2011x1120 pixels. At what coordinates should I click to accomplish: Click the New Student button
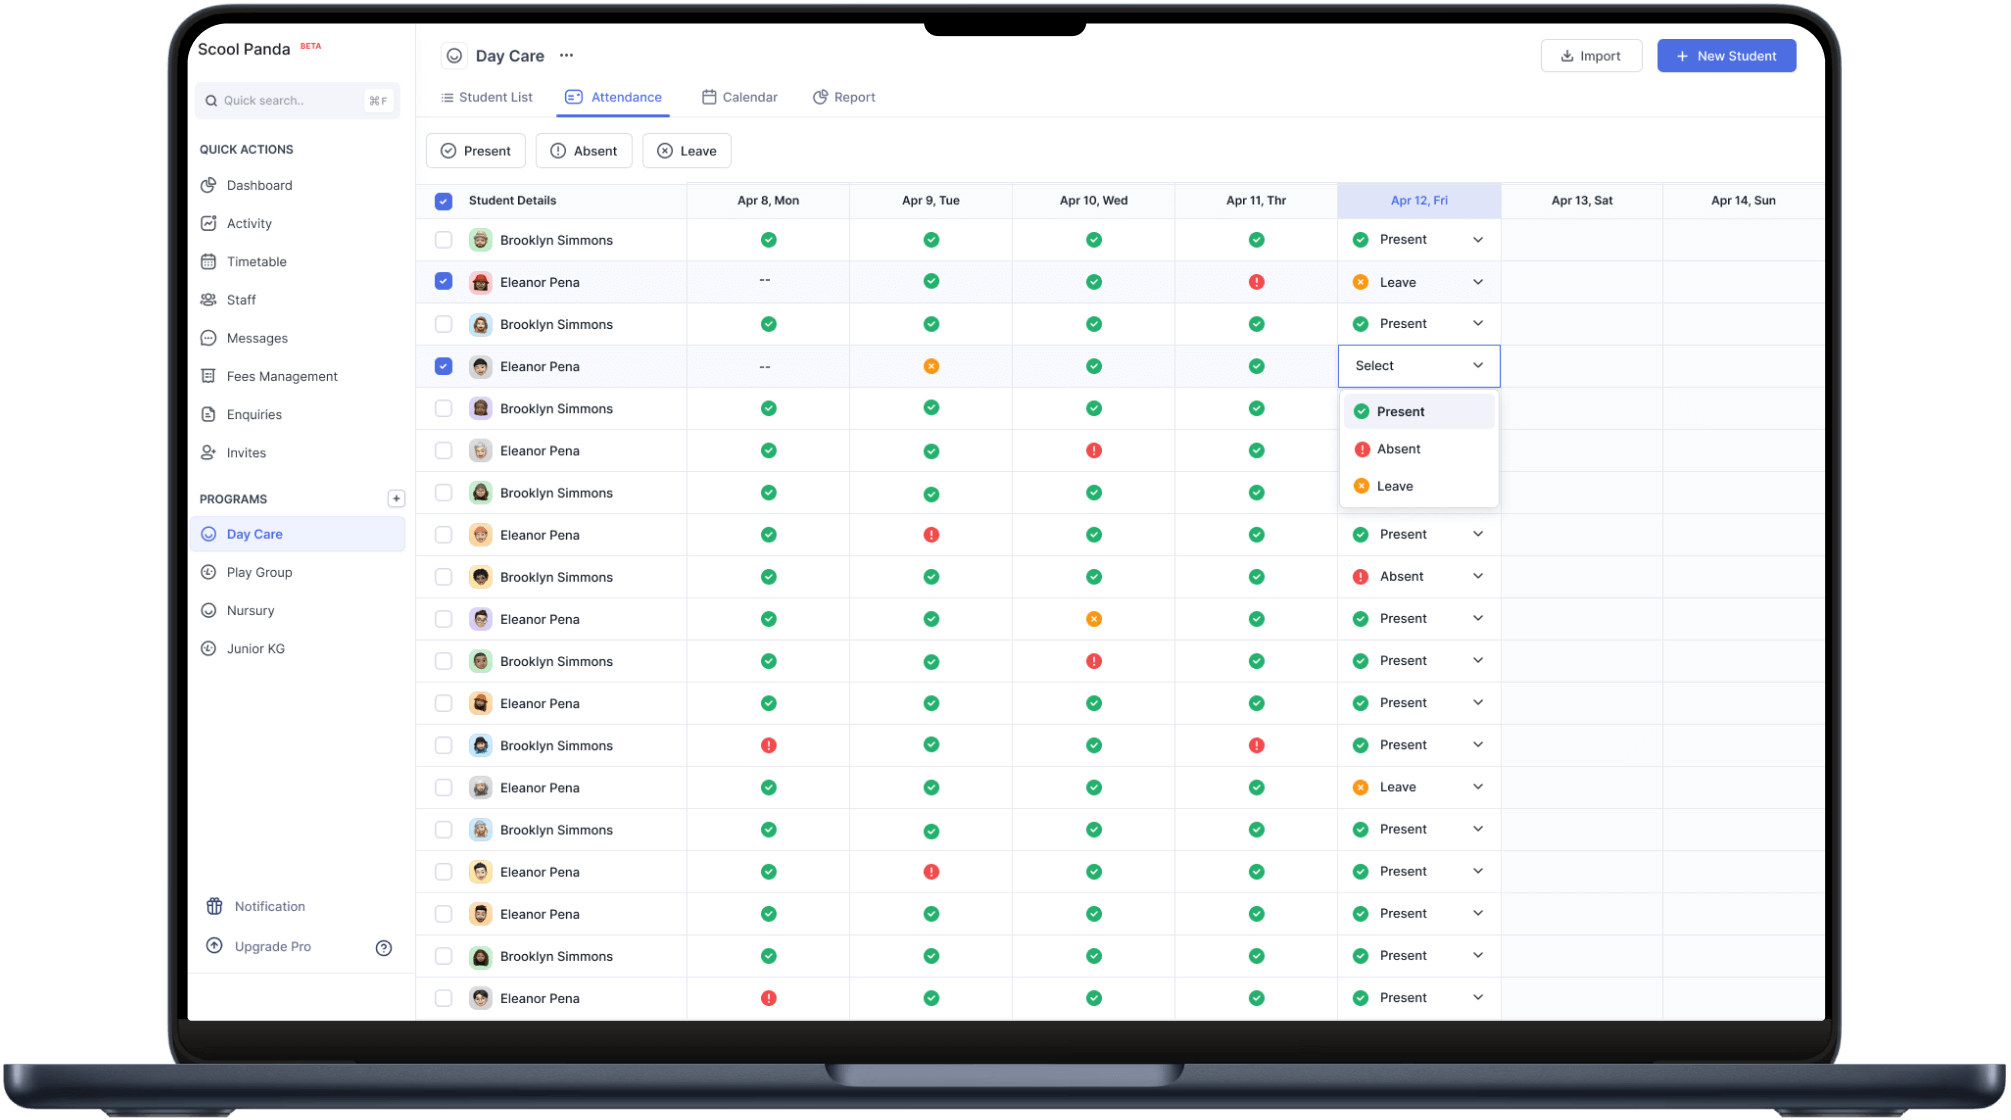(x=1726, y=56)
